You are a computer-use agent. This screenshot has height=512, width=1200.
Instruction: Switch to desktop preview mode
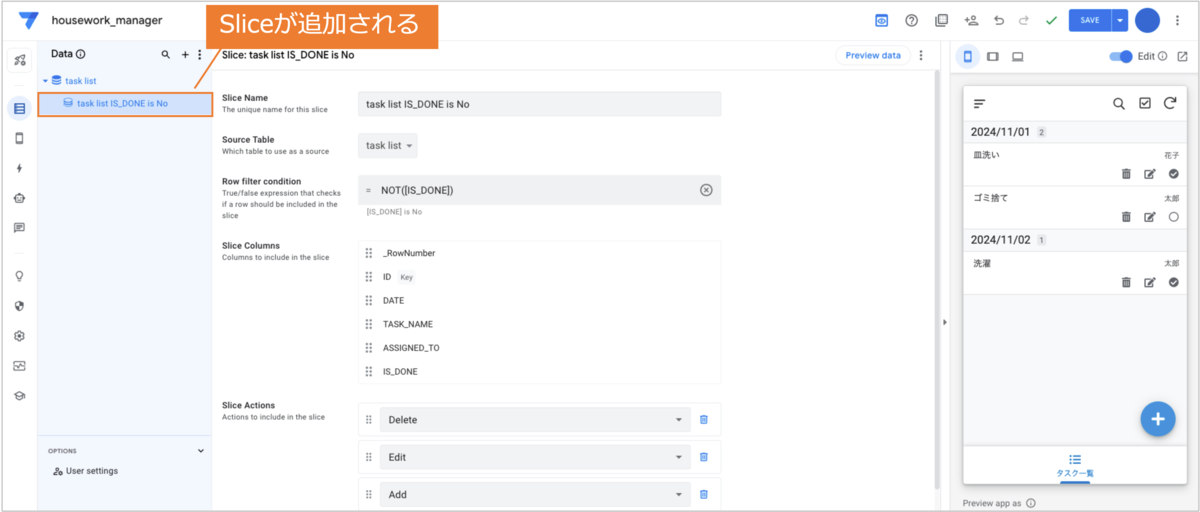(1018, 56)
